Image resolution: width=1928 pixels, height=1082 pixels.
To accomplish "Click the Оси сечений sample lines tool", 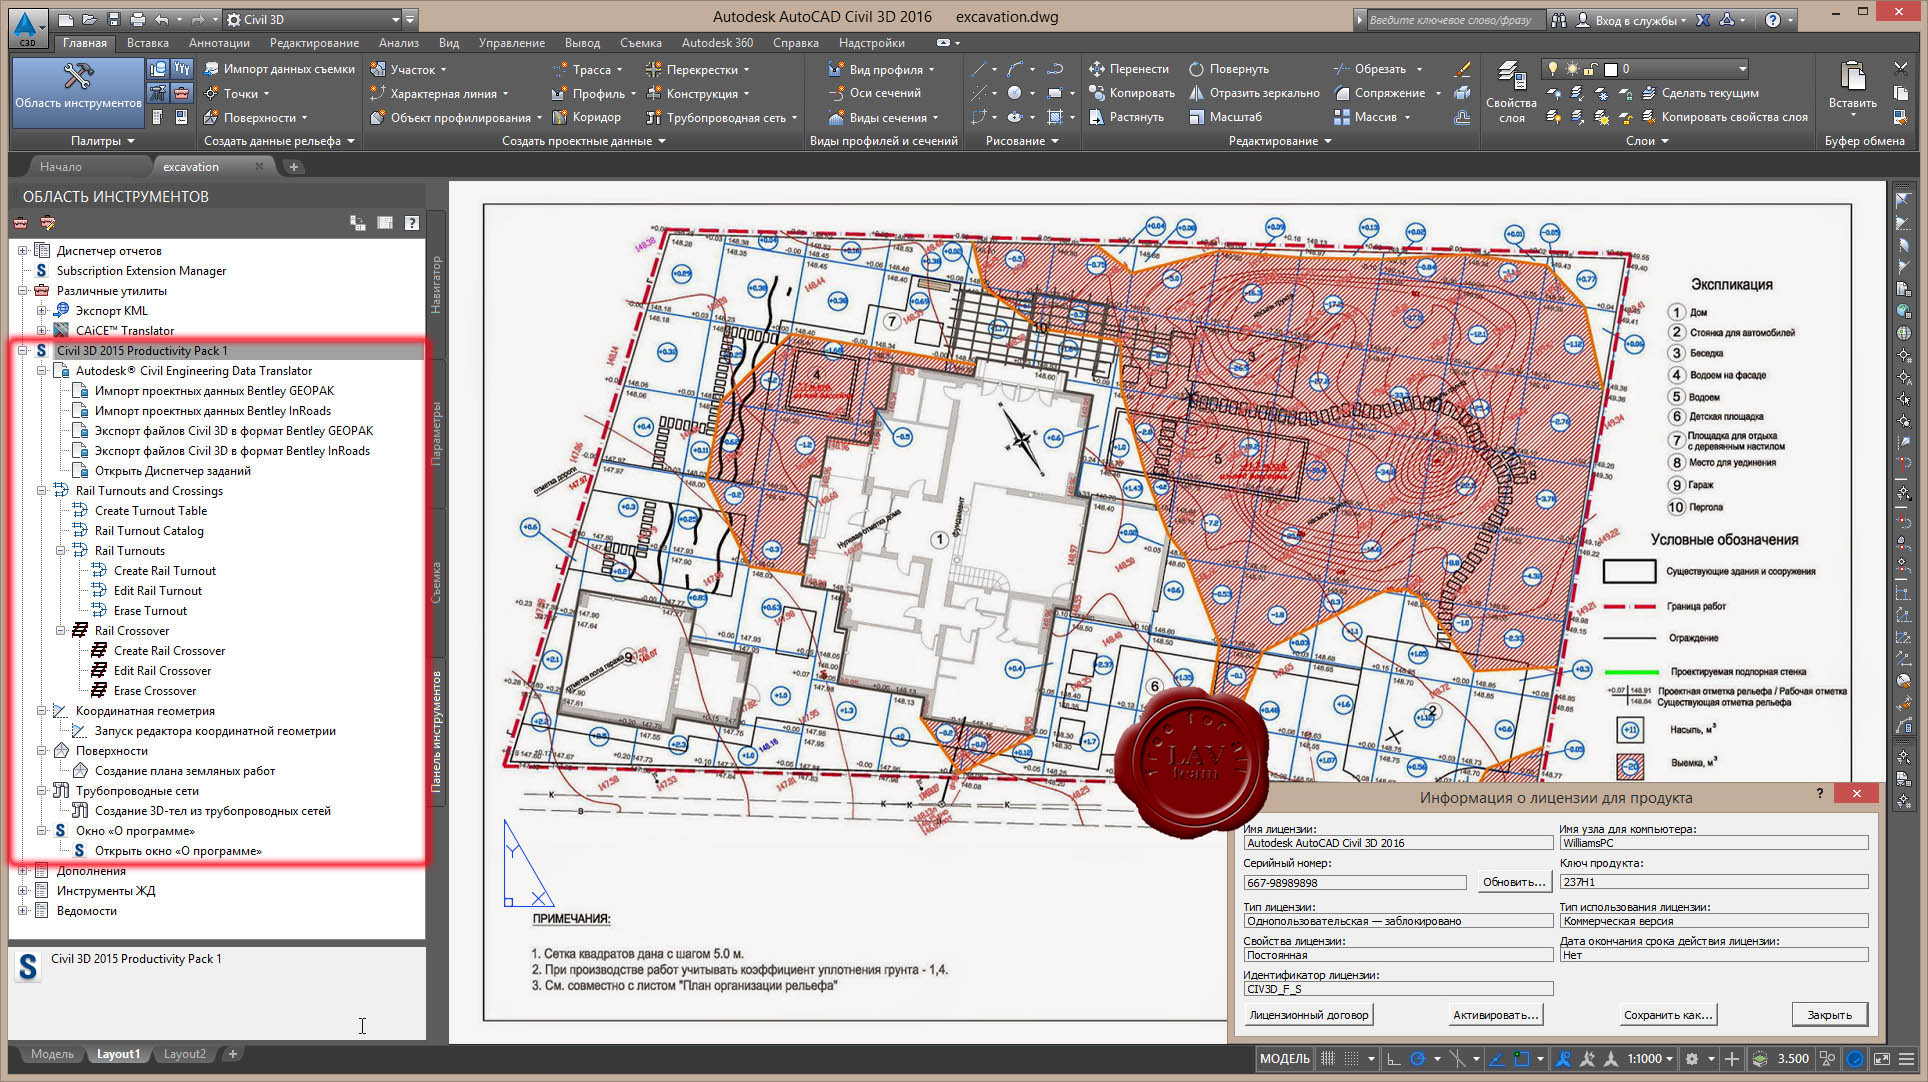I will click(x=875, y=93).
